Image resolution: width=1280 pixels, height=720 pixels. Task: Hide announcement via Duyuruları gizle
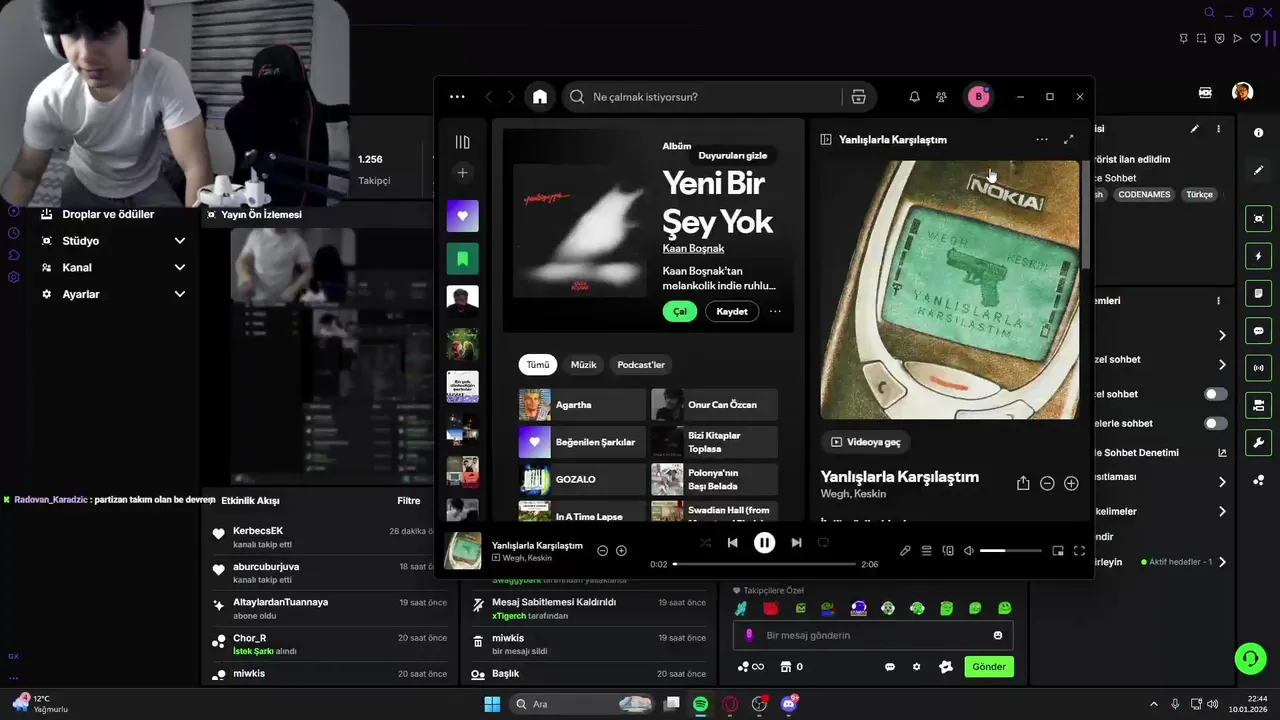coord(733,155)
